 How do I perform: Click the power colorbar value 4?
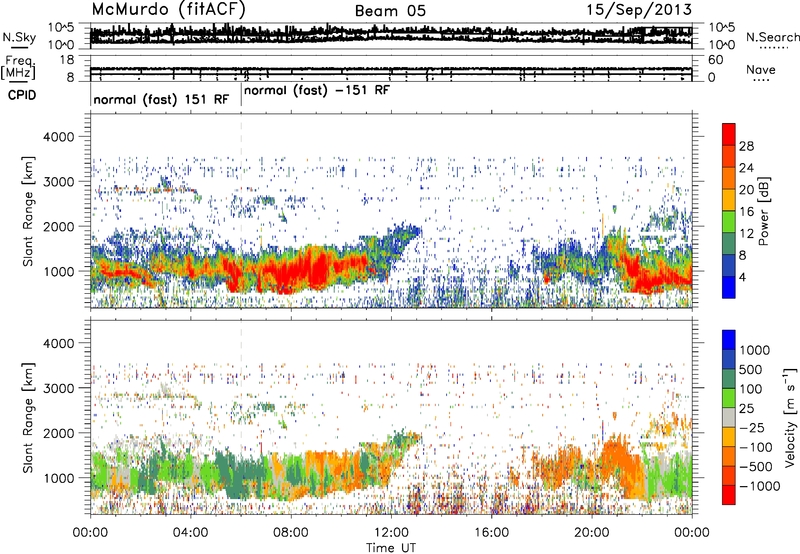click(742, 277)
